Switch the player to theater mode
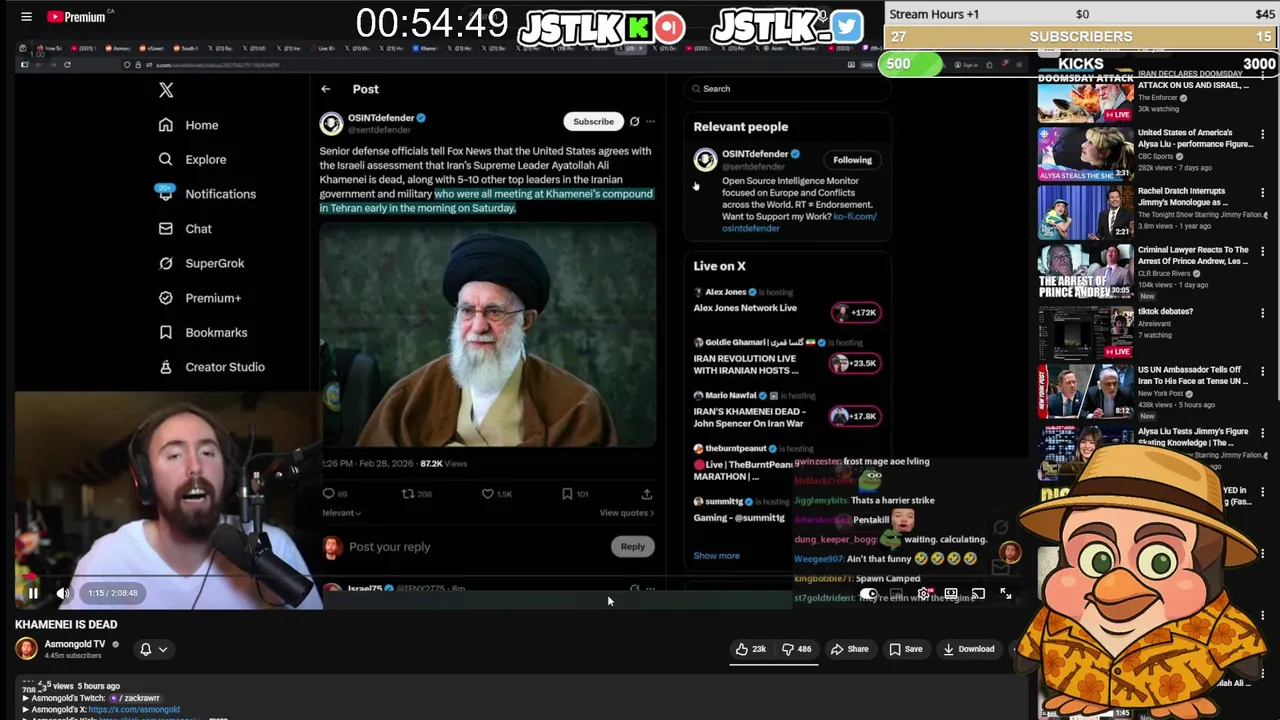This screenshot has height=720, width=1280. point(951,594)
